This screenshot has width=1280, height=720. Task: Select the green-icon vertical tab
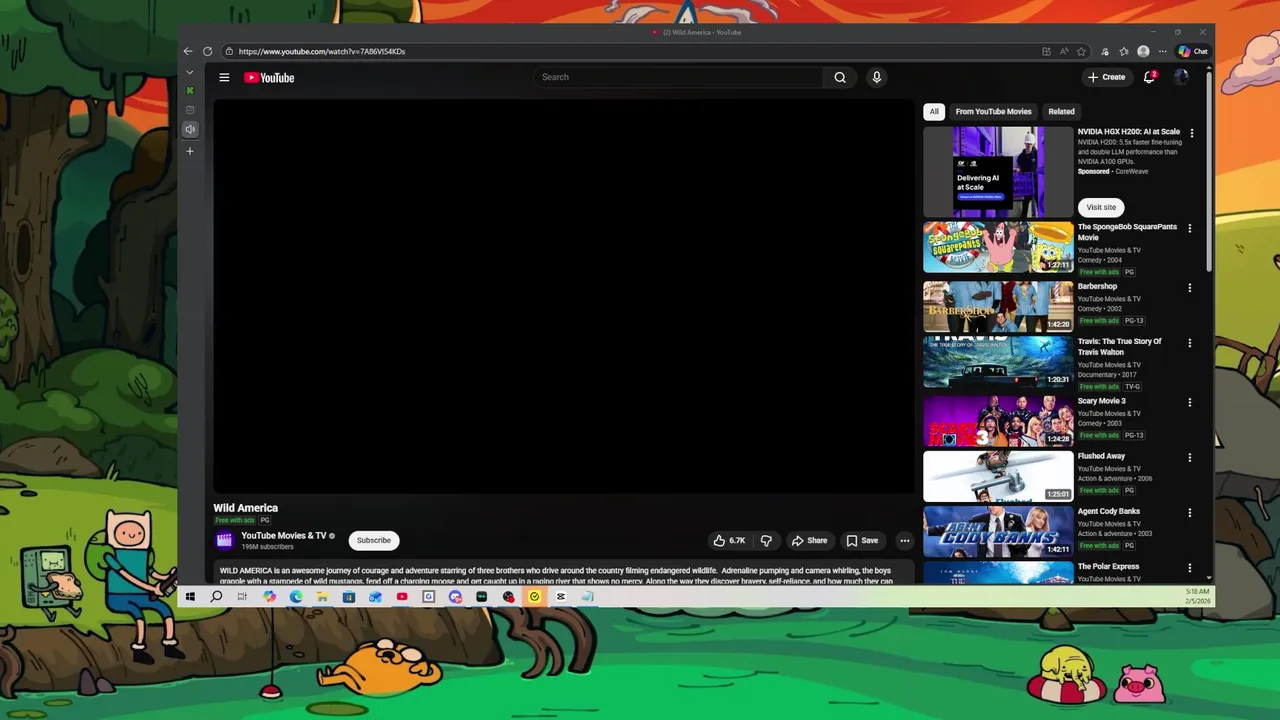click(190, 91)
